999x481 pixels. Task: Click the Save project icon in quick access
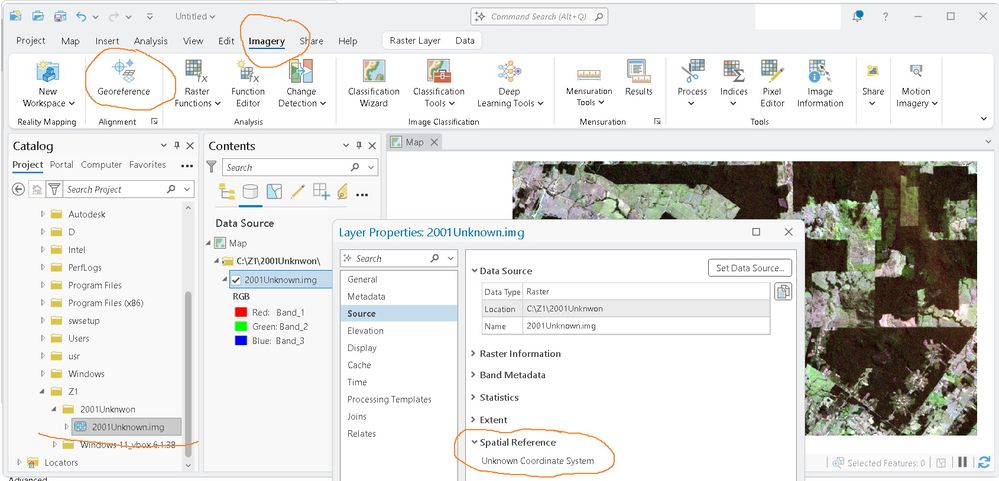pyautogui.click(x=60, y=16)
